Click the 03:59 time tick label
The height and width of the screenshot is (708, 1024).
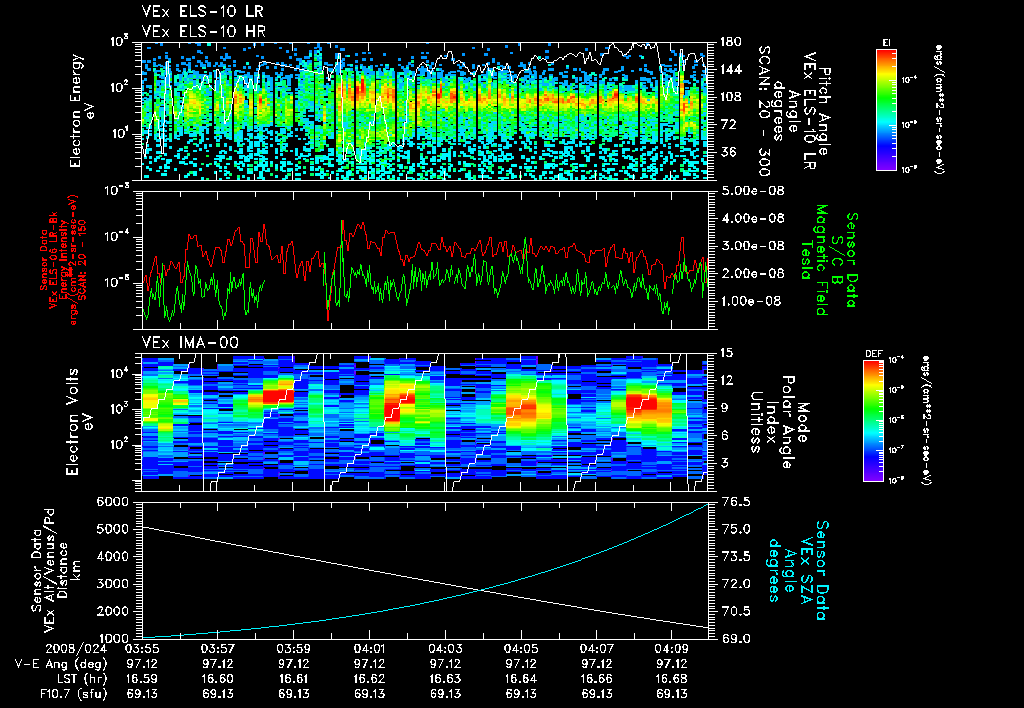pyautogui.click(x=293, y=649)
